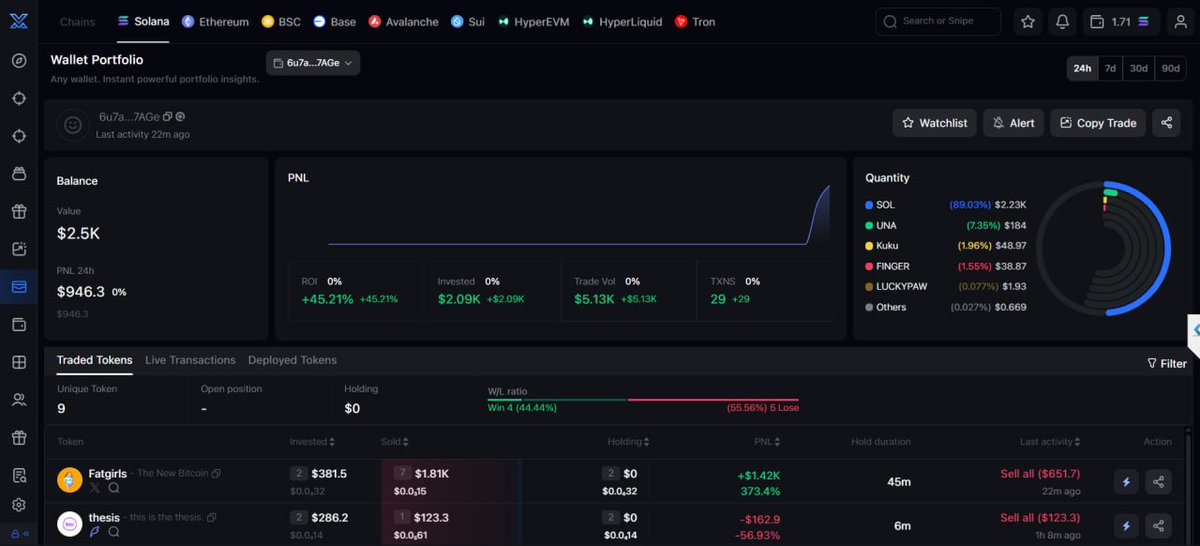Click the share icon in thesis row
1200x546 pixels.
(1158, 526)
